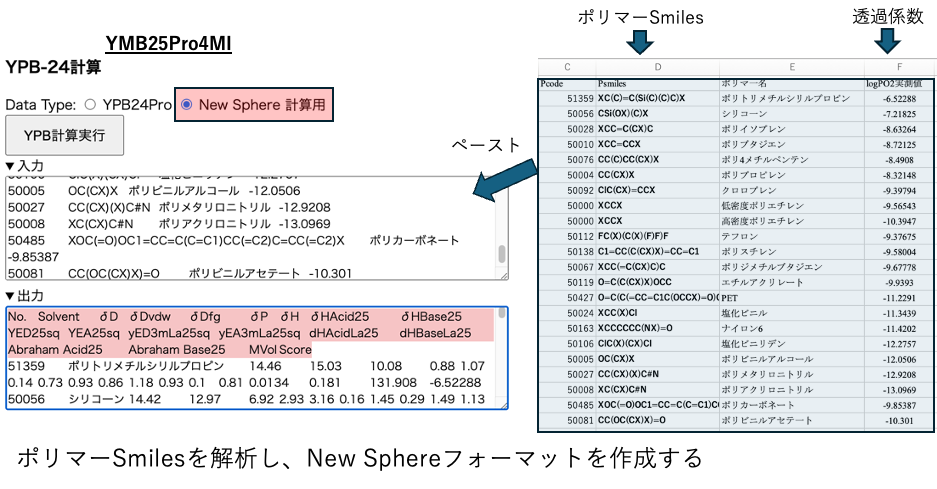The height and width of the screenshot is (489, 937).
Task: Select spreadsheet column C header
Action: (x=567, y=67)
